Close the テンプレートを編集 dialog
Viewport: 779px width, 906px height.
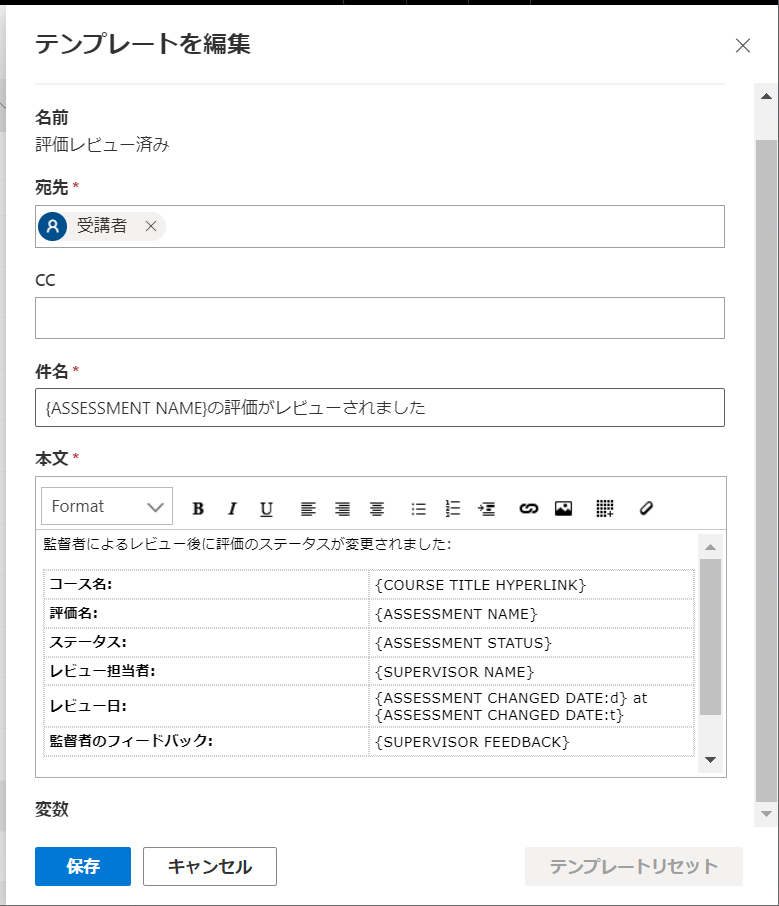click(x=743, y=45)
